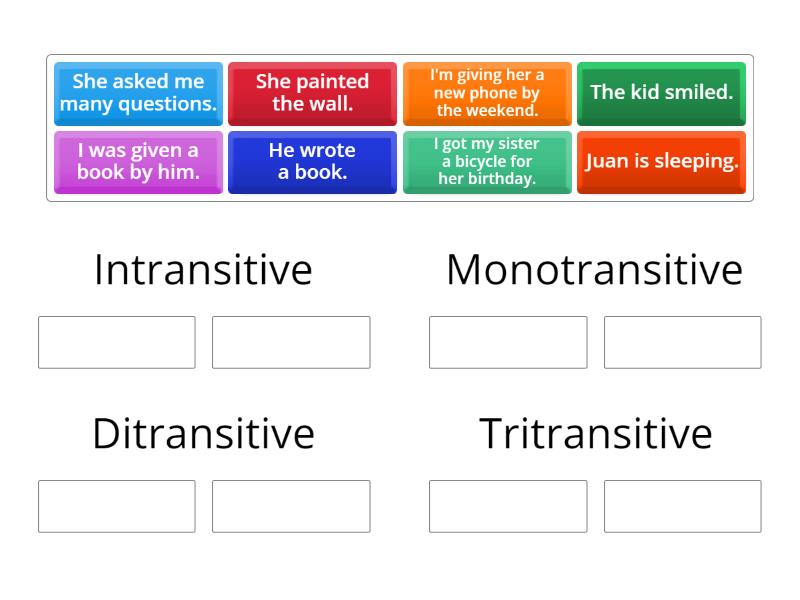Click the 'She painted the wall.' card
800x600 pixels.
click(x=313, y=93)
